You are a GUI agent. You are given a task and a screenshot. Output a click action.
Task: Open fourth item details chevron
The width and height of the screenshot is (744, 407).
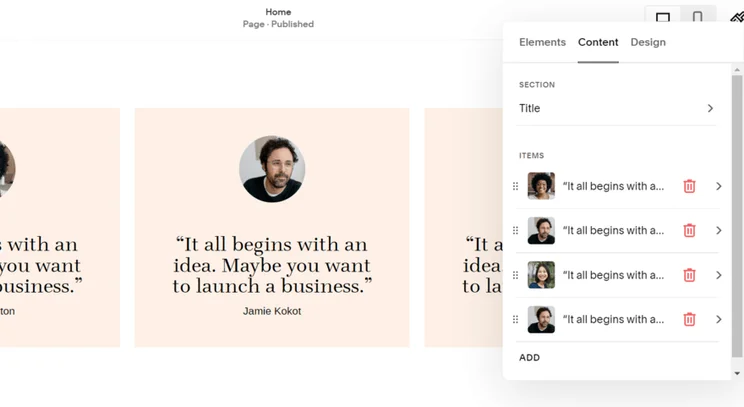pyautogui.click(x=718, y=319)
